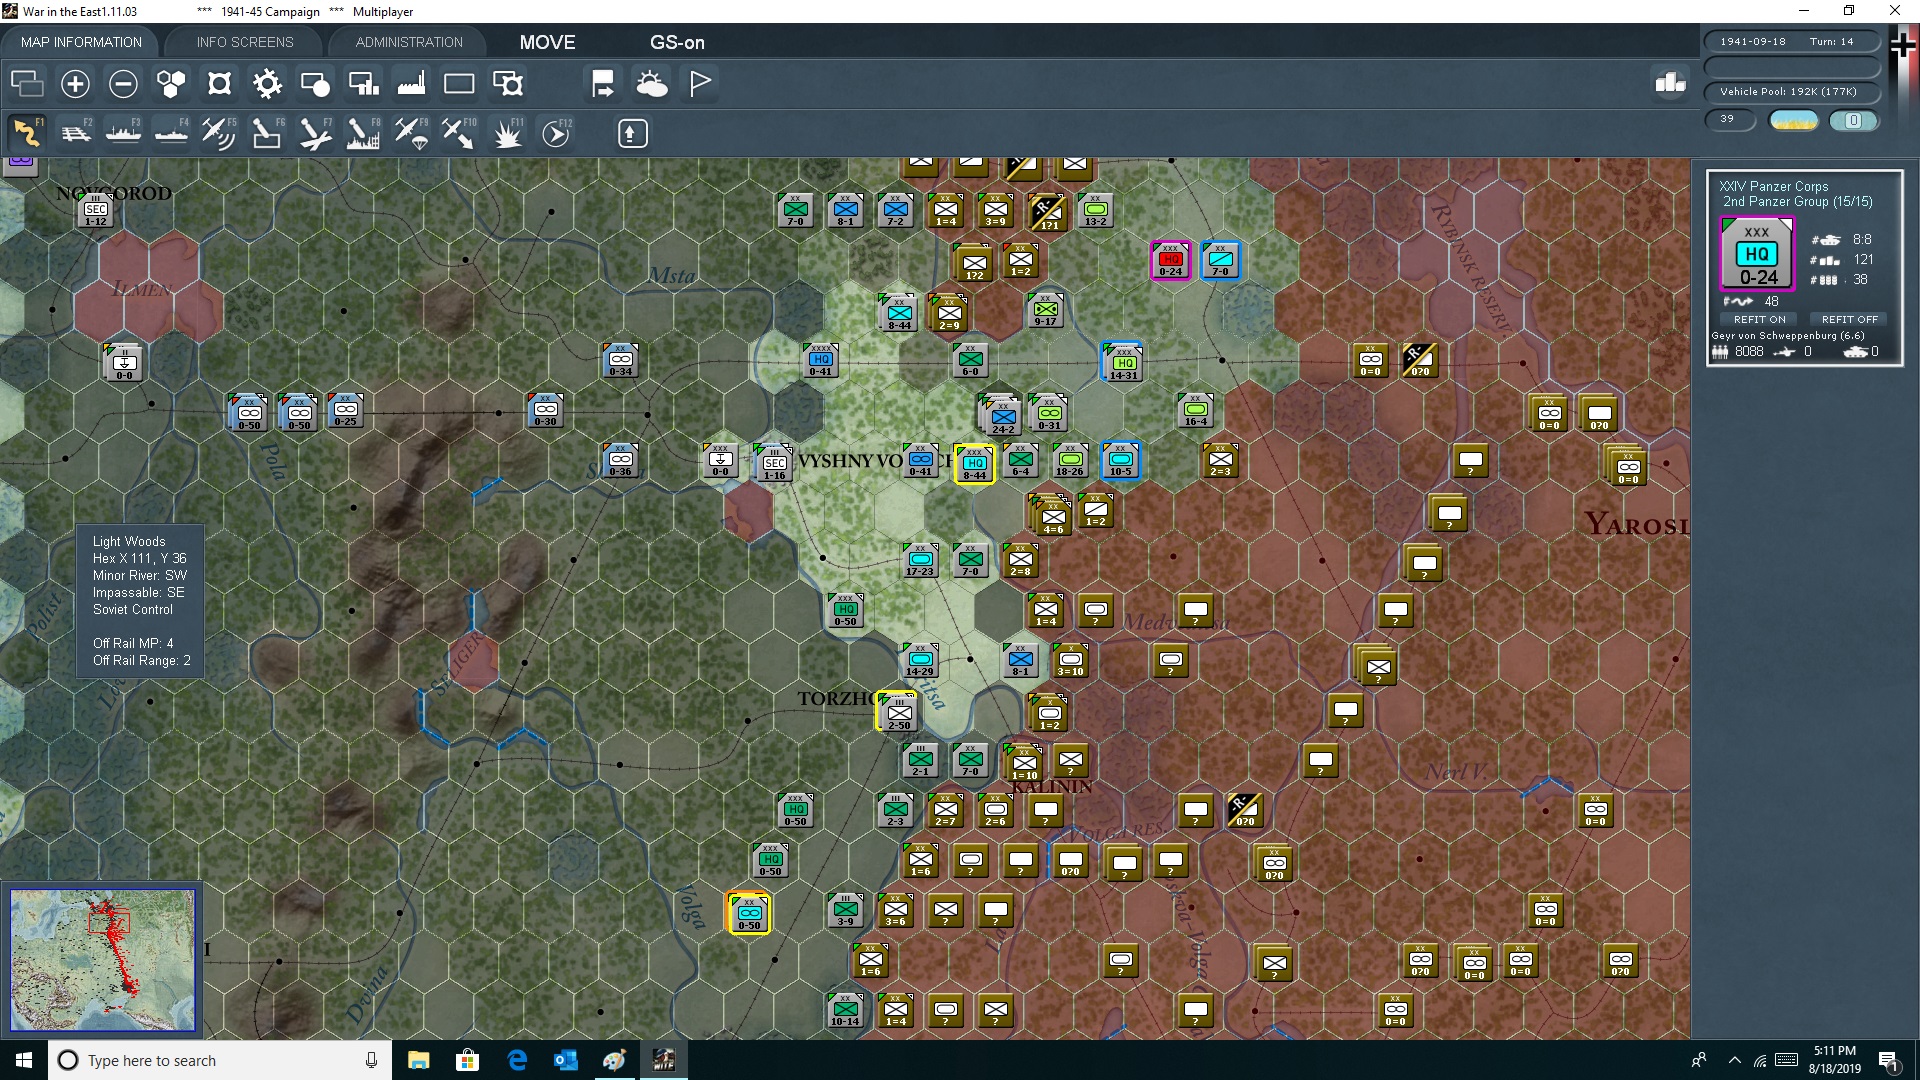The width and height of the screenshot is (1920, 1080).
Task: Open the weather display via sun-cloud icon
Action: point(652,84)
